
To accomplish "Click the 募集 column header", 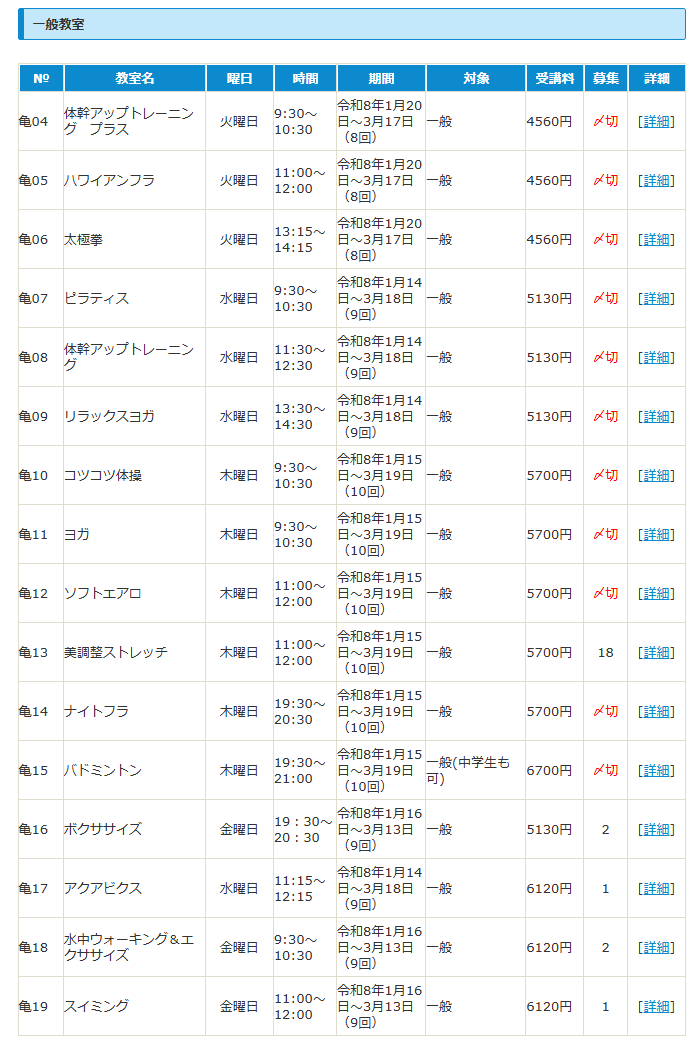I will click(605, 78).
